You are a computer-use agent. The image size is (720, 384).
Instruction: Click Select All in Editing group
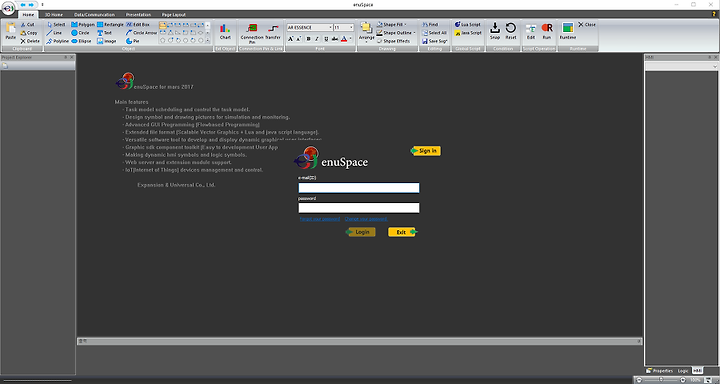coord(434,33)
